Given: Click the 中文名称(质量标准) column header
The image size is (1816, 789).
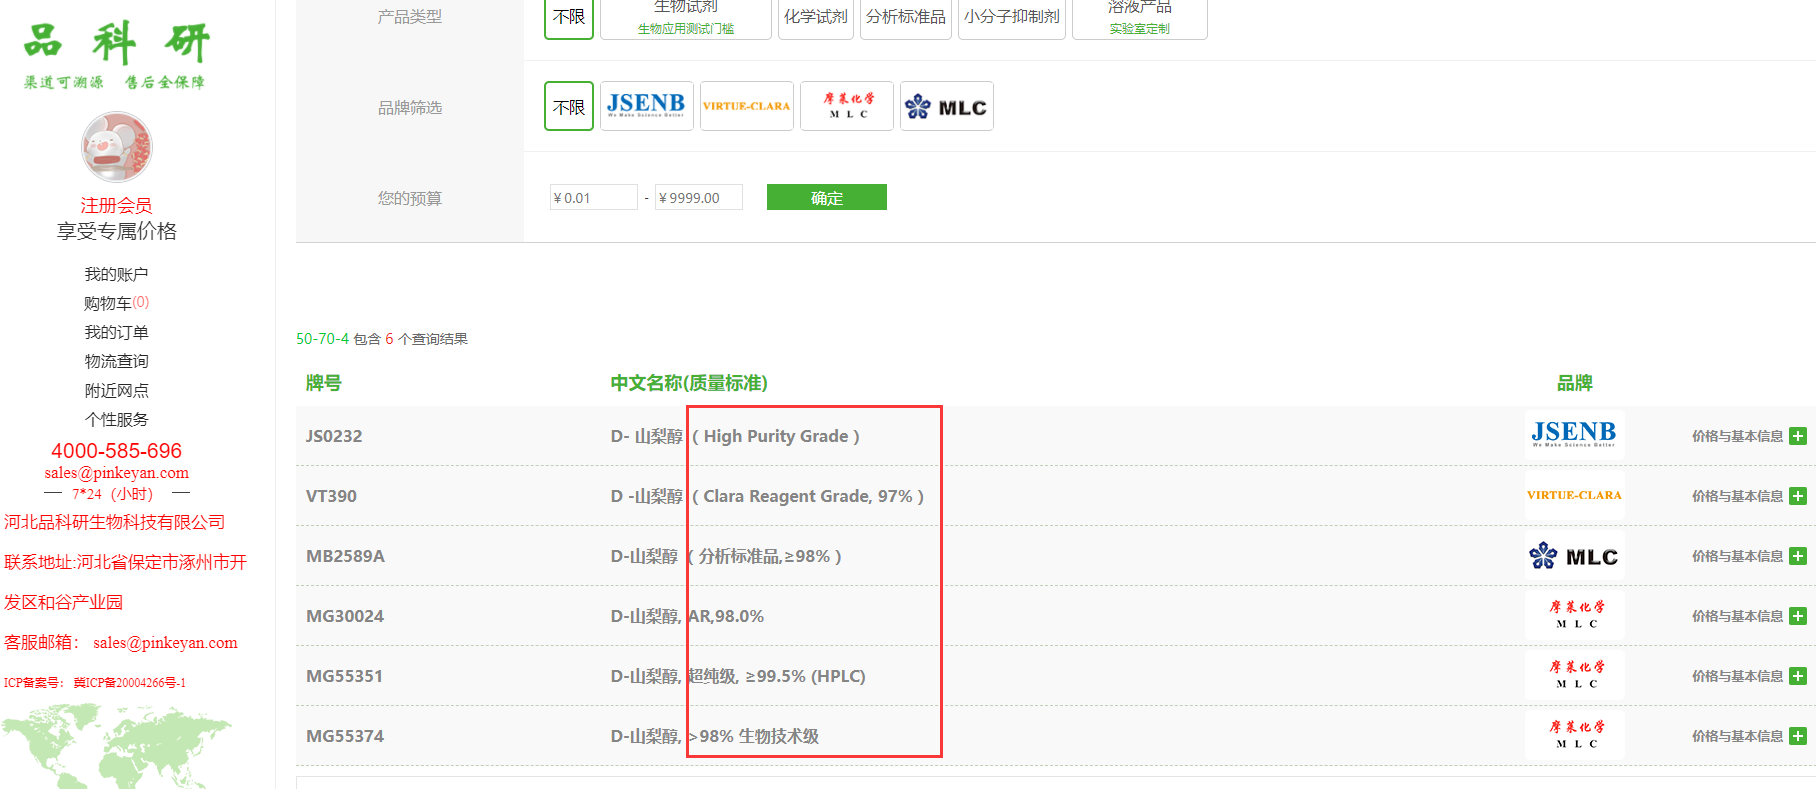Looking at the screenshot, I should click(x=689, y=383).
